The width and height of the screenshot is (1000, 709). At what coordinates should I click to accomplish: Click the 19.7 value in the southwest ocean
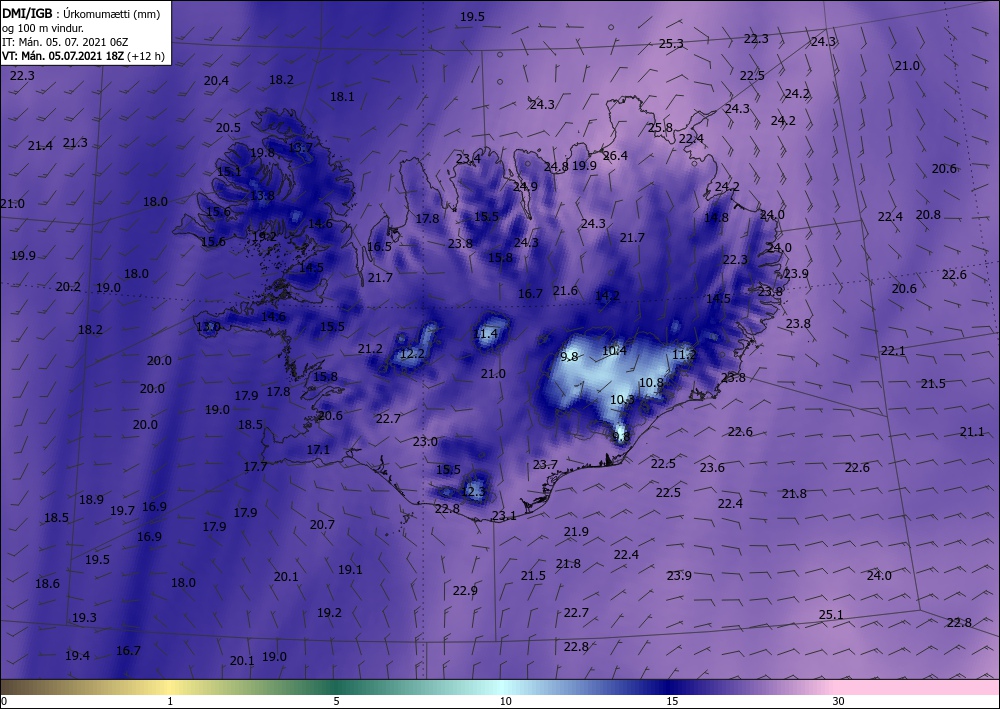click(x=122, y=510)
